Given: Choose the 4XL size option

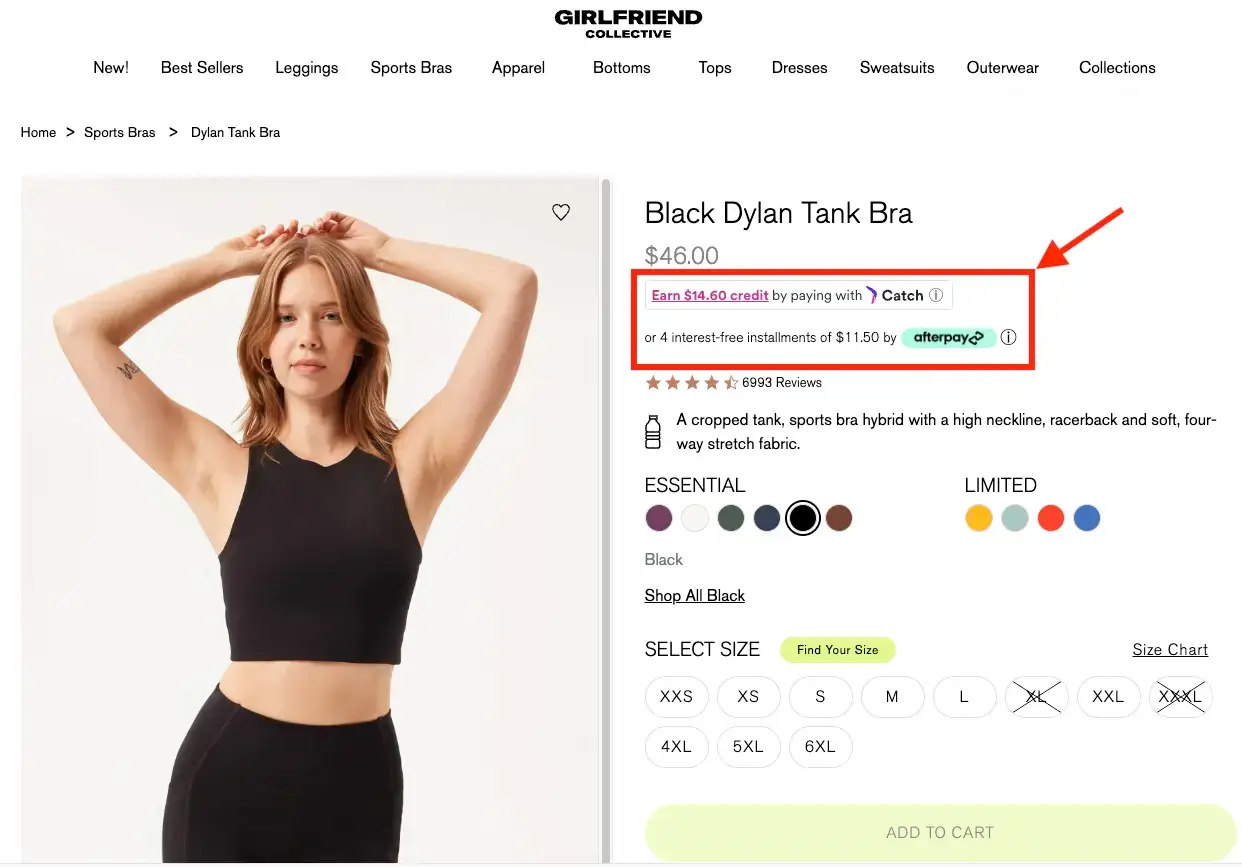Looking at the screenshot, I should (676, 746).
